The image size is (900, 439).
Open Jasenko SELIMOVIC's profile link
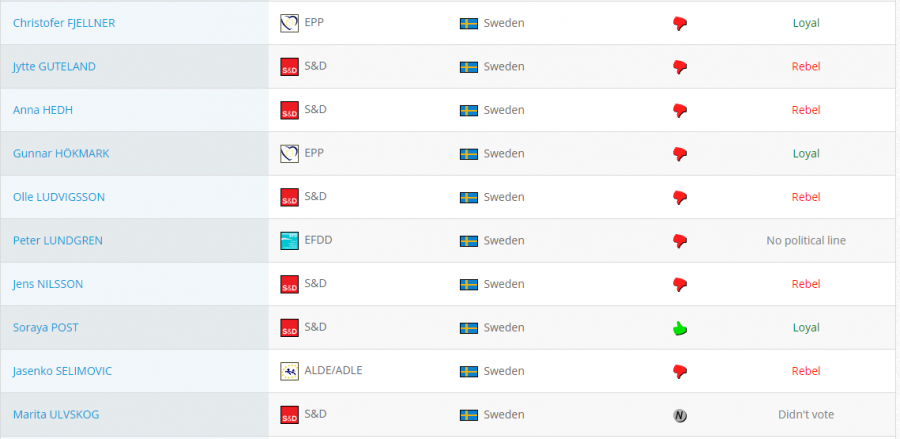pyautogui.click(x=62, y=371)
